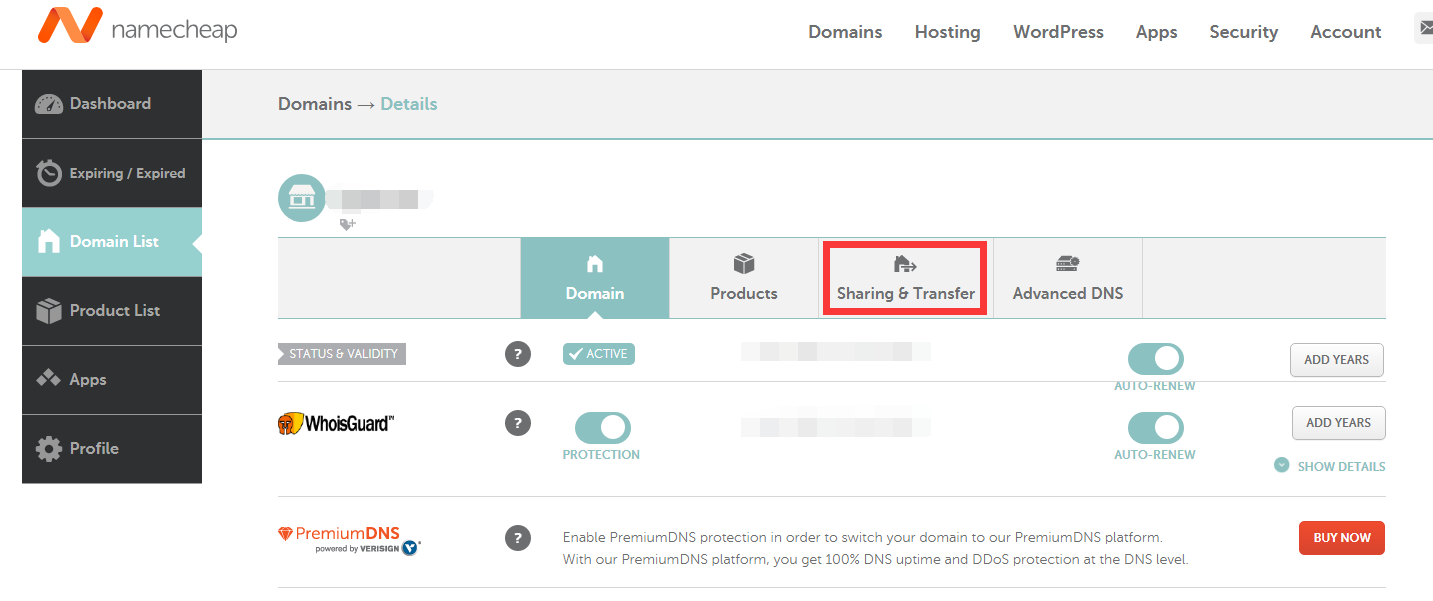The width and height of the screenshot is (1433, 601).
Task: Click the Namecheap logo
Action: pyautogui.click(x=137, y=28)
